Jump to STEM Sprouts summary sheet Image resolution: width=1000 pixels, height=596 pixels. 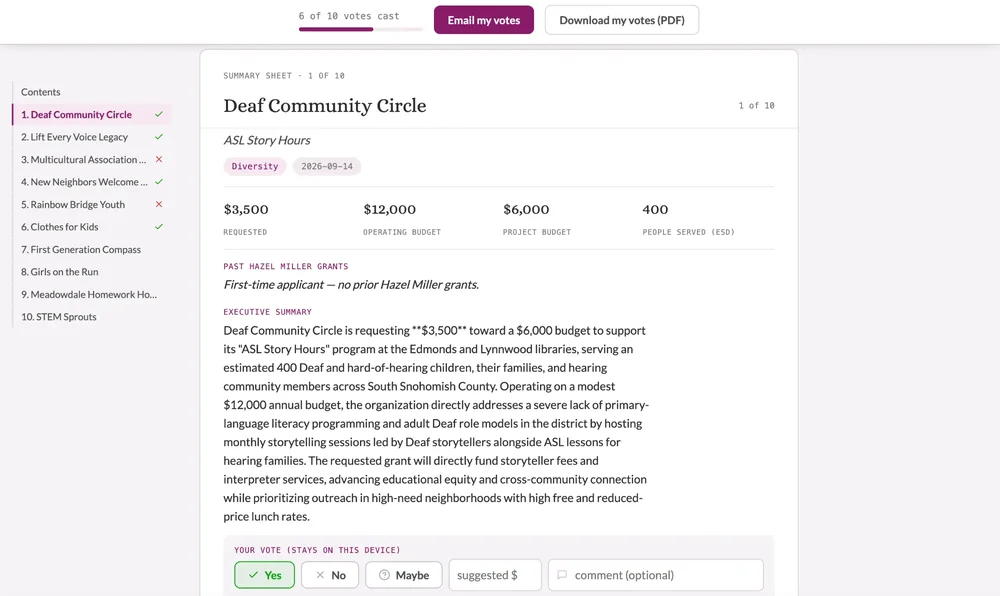coord(59,317)
